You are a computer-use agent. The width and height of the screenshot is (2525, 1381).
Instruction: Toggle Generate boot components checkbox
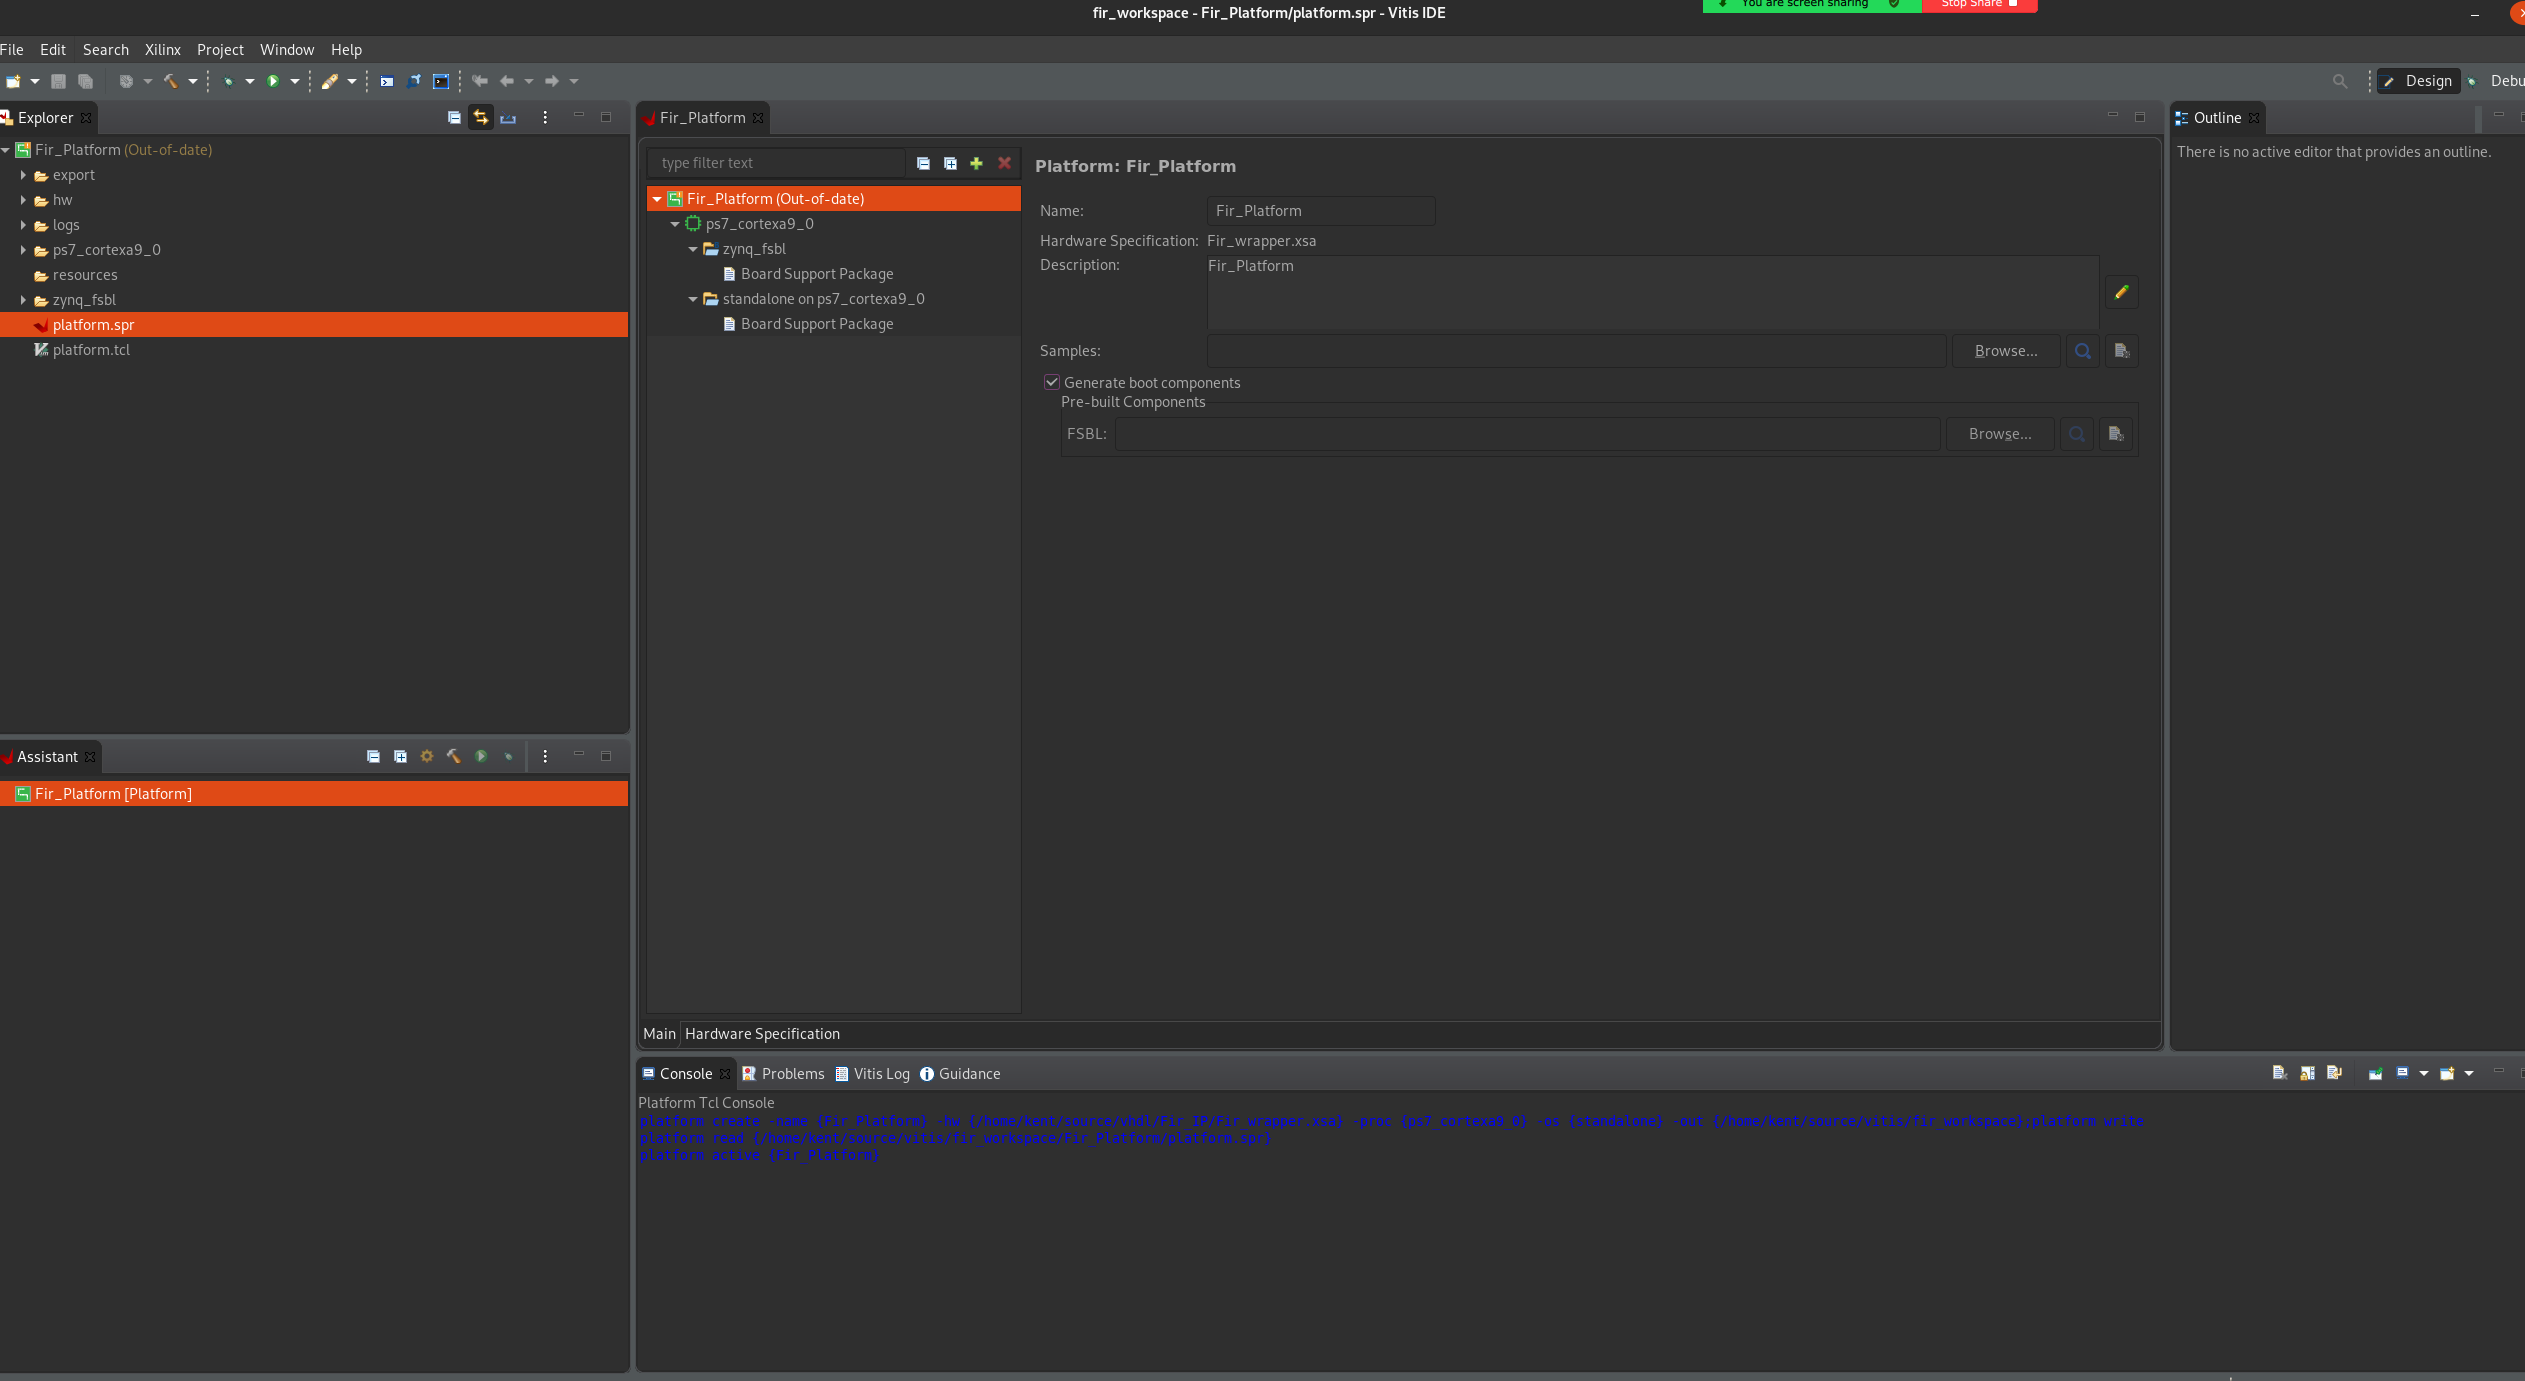tap(1052, 382)
